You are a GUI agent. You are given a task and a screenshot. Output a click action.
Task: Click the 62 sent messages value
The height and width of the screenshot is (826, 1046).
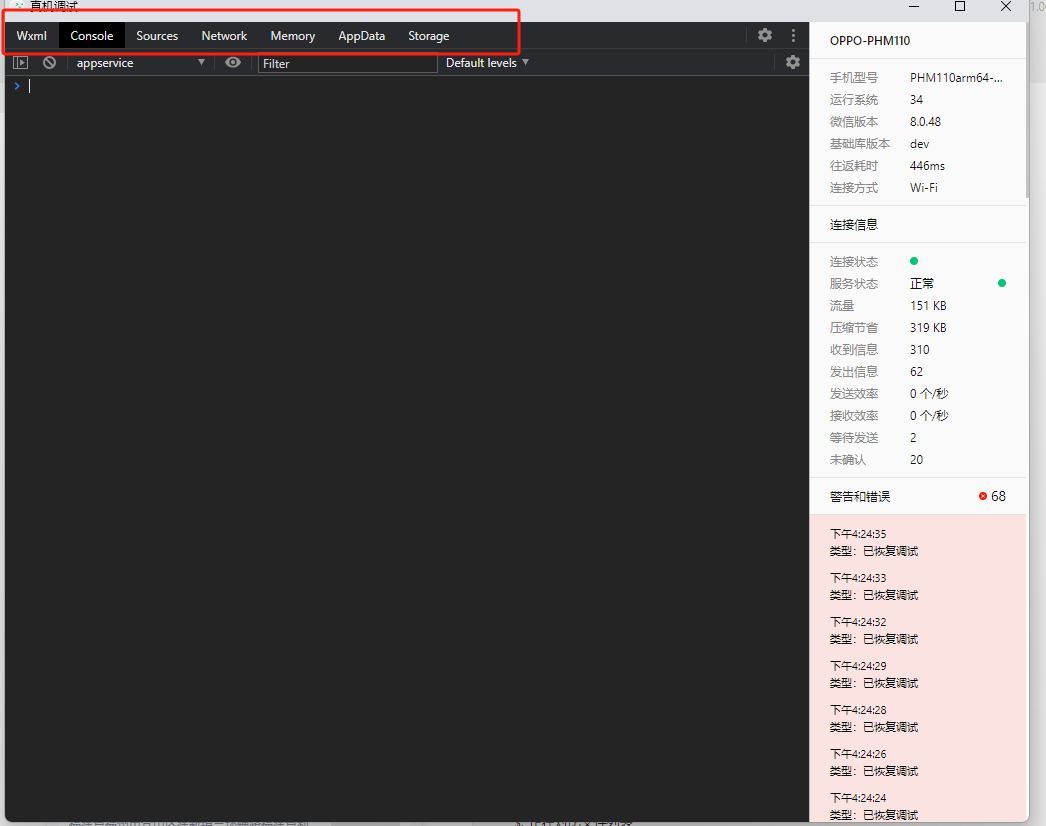pyautogui.click(x=917, y=372)
